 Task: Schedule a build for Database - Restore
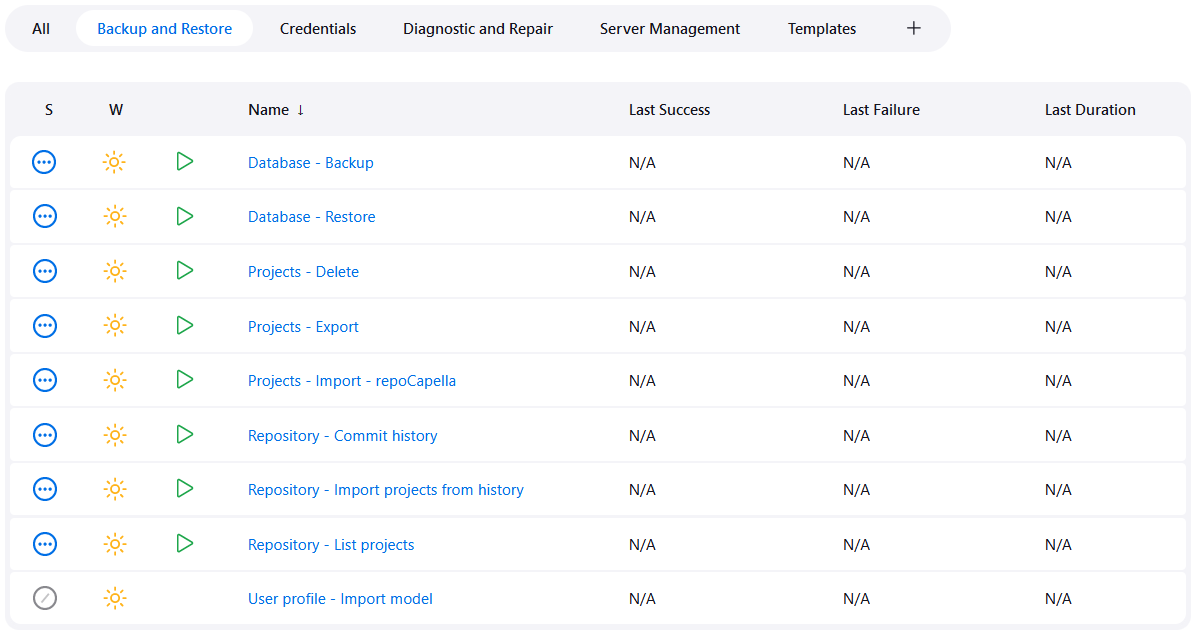click(184, 216)
